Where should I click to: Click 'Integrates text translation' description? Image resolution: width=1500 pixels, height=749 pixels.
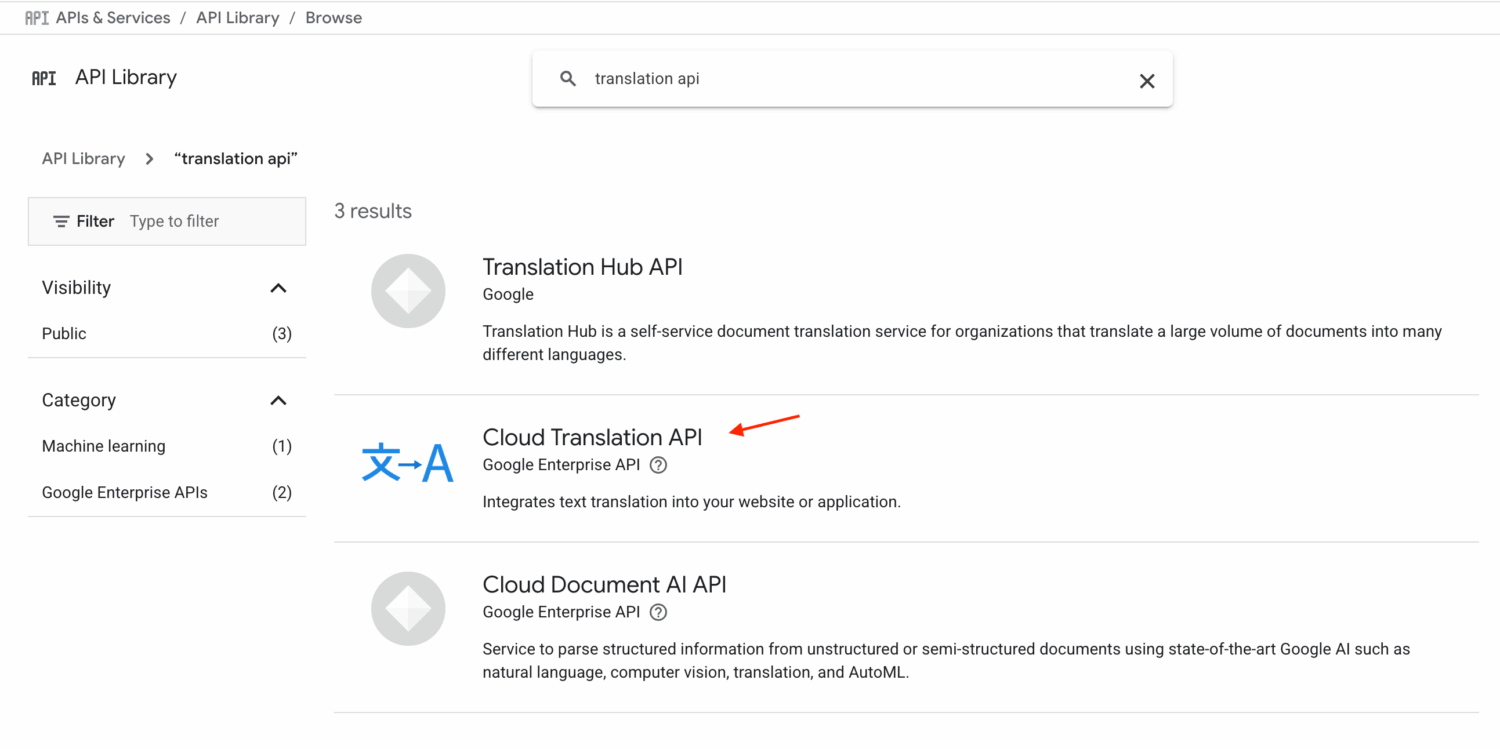pyautogui.click(x=692, y=502)
